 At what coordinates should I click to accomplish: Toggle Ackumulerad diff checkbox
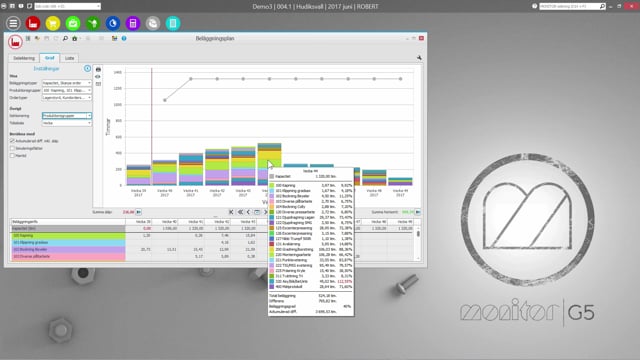pos(12,141)
